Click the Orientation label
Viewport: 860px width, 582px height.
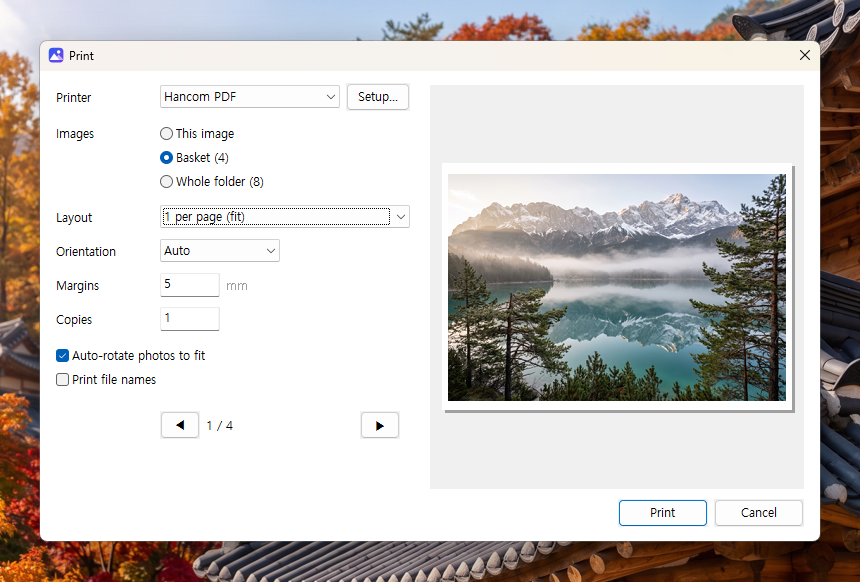[86, 252]
